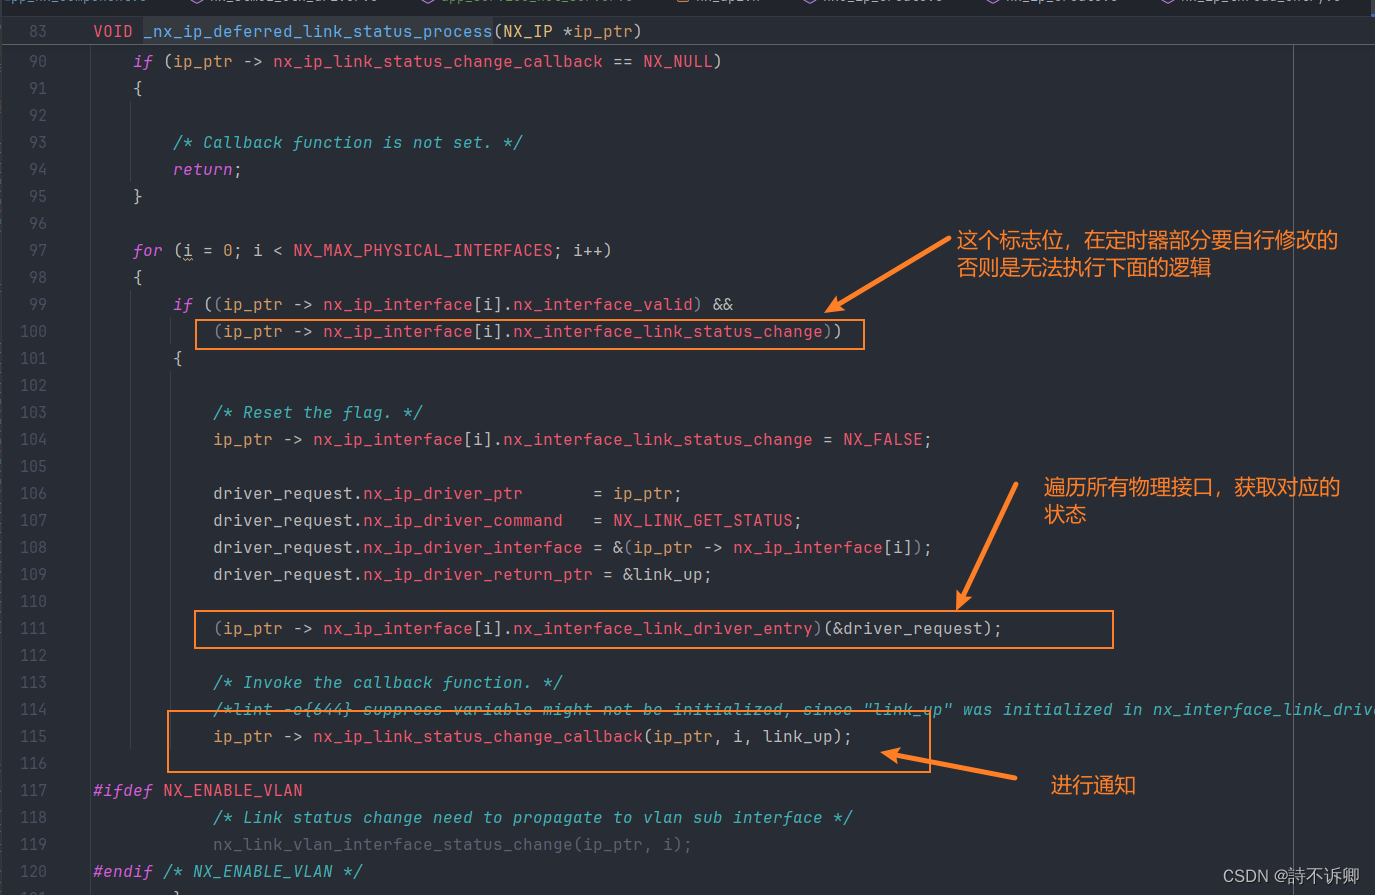
Task: Click nx_ip_link_status_change_callback on line 90
Action: (438, 61)
